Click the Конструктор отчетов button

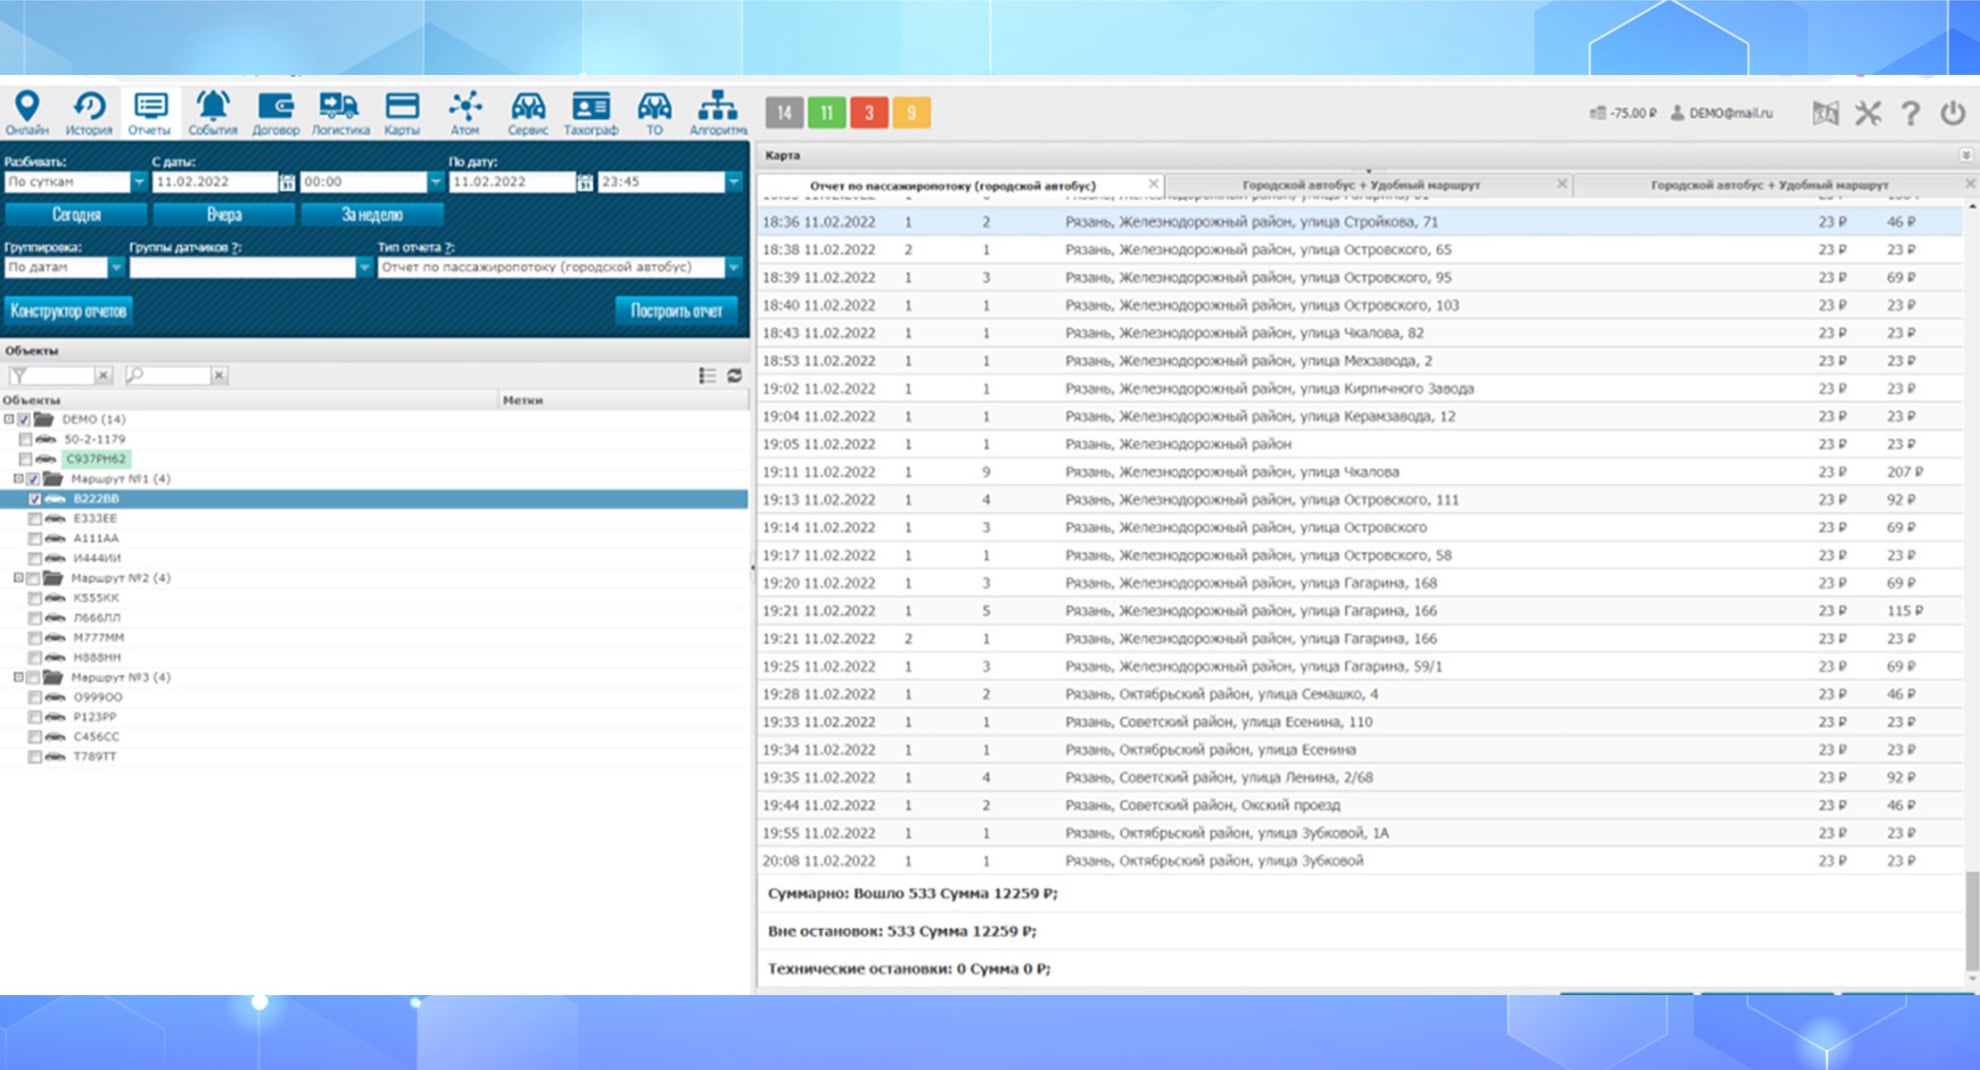[x=68, y=311]
